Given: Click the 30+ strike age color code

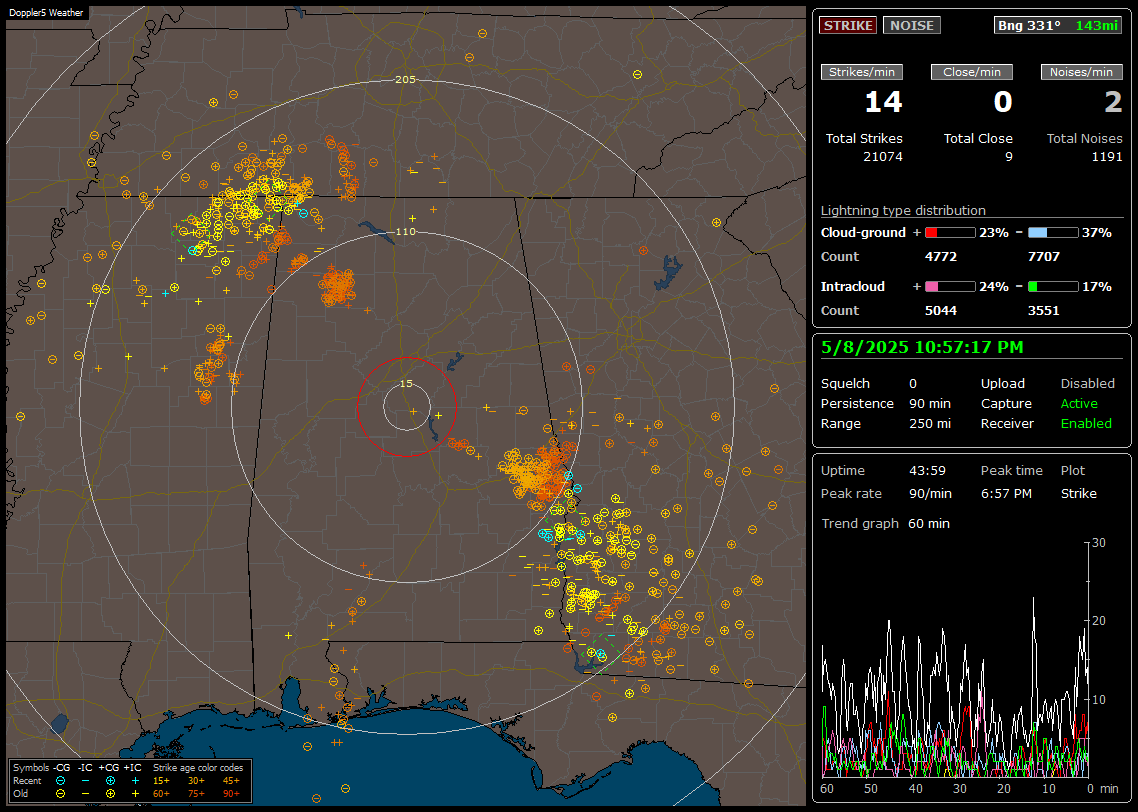Looking at the screenshot, I should (196, 781).
